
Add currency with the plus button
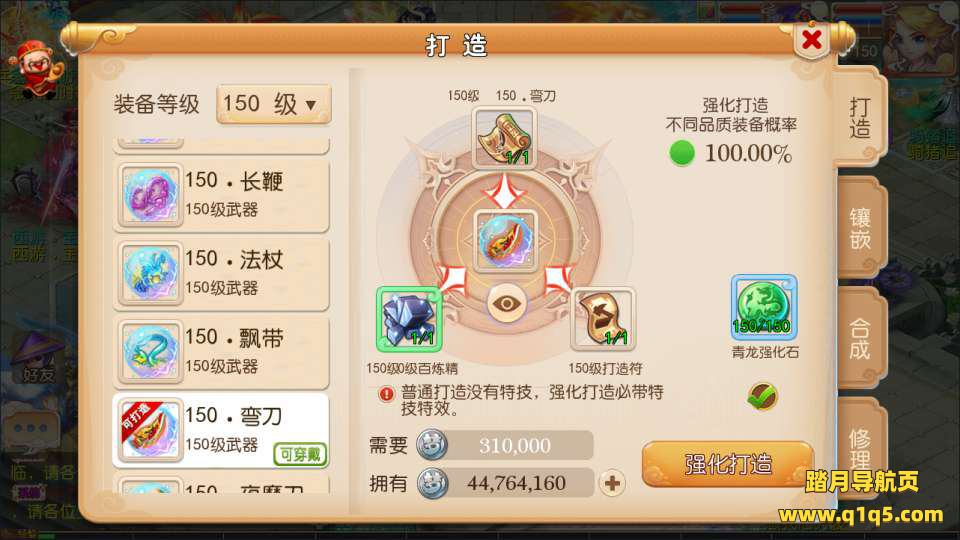click(612, 483)
